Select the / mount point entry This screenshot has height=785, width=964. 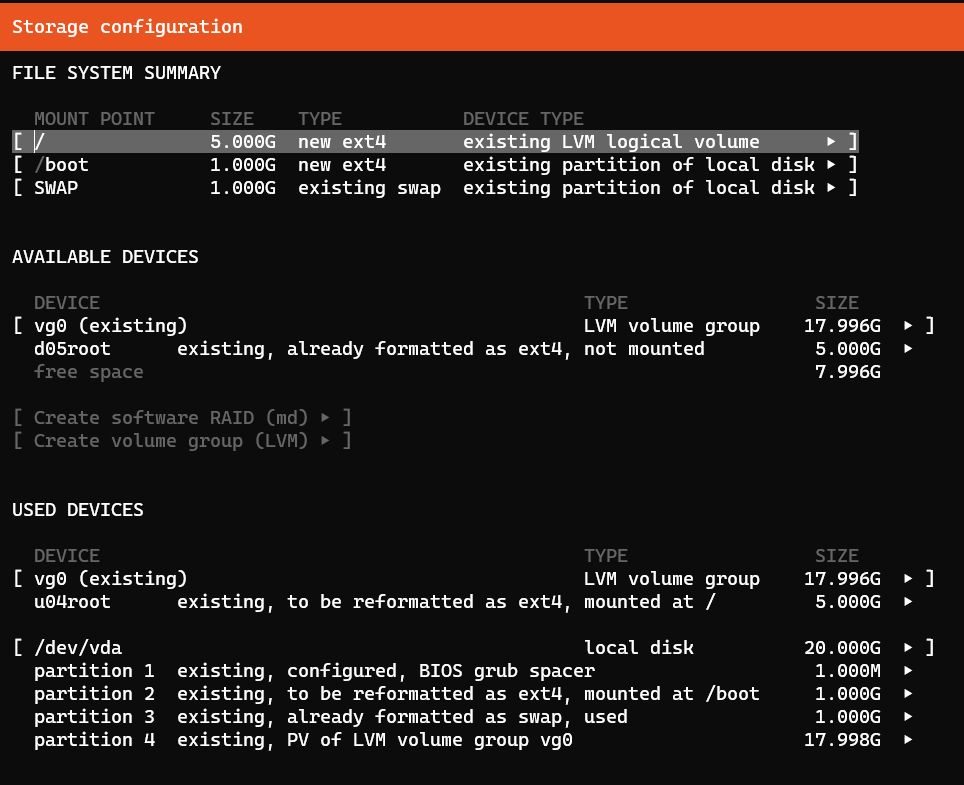[435, 142]
